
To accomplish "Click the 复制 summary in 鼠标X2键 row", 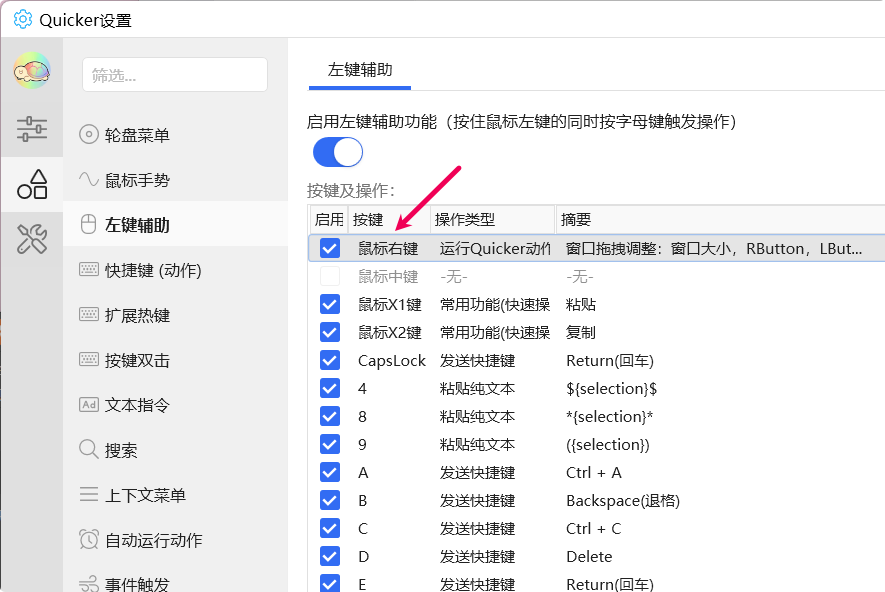I will tap(581, 332).
